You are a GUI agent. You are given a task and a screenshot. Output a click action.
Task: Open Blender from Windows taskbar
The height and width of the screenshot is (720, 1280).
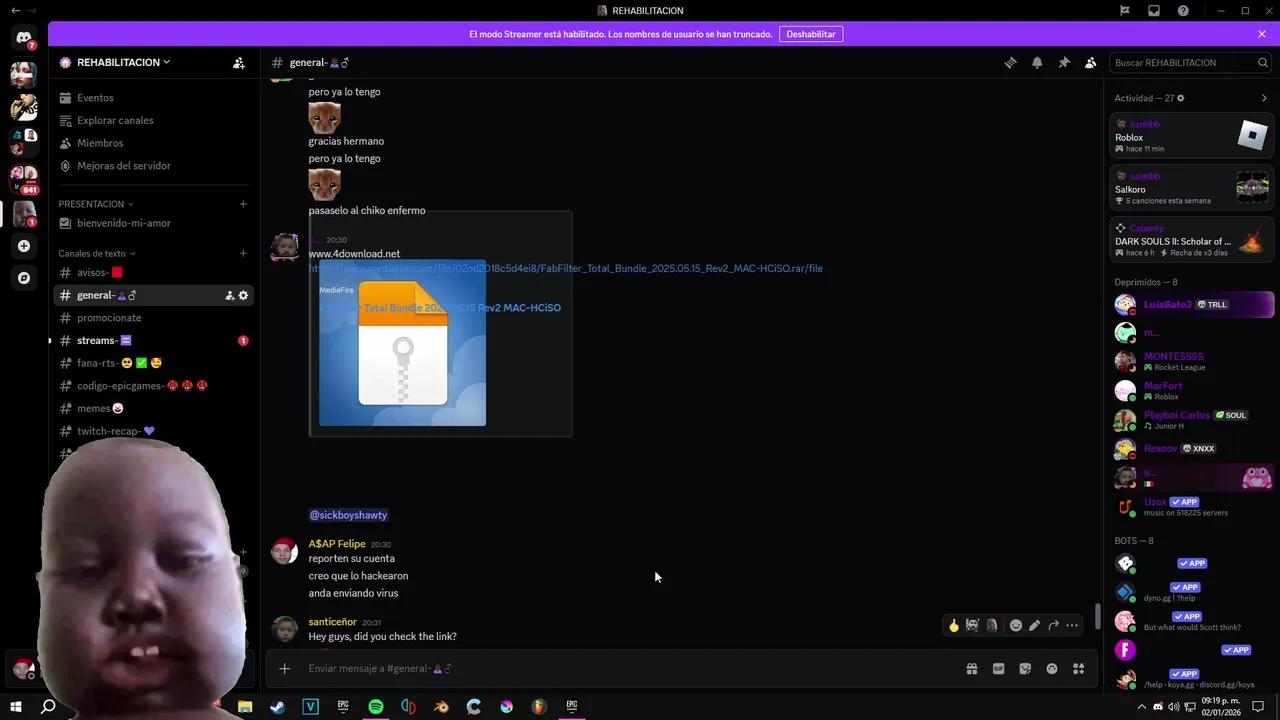pos(441,707)
